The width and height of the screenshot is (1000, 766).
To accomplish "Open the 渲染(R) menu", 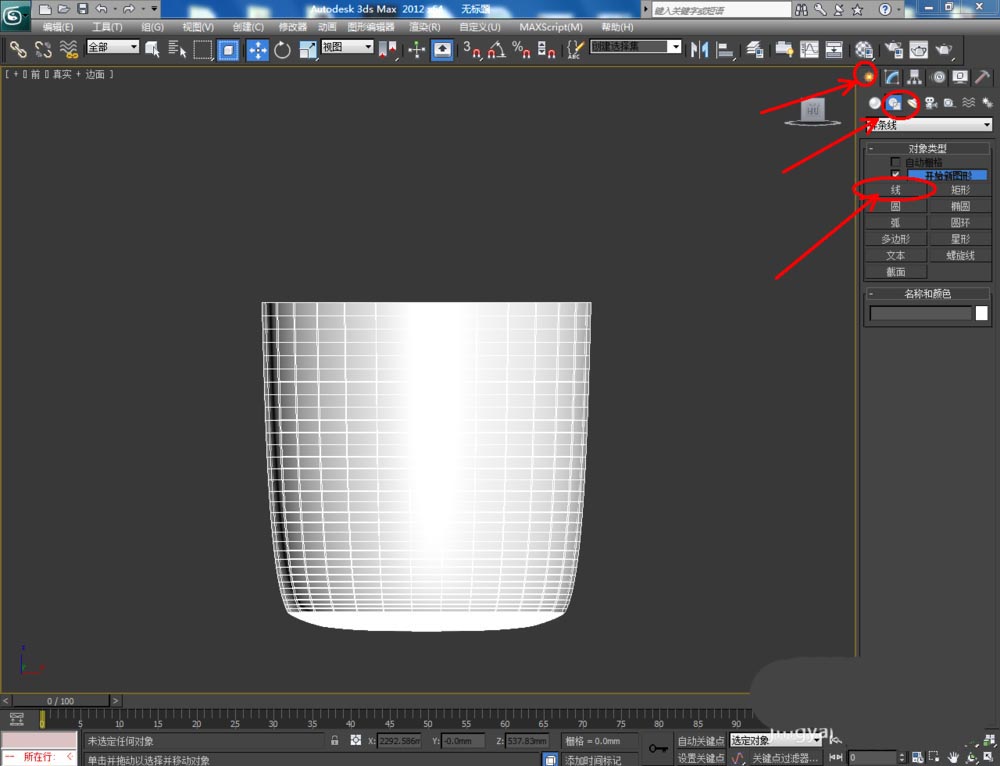I will [x=425, y=27].
